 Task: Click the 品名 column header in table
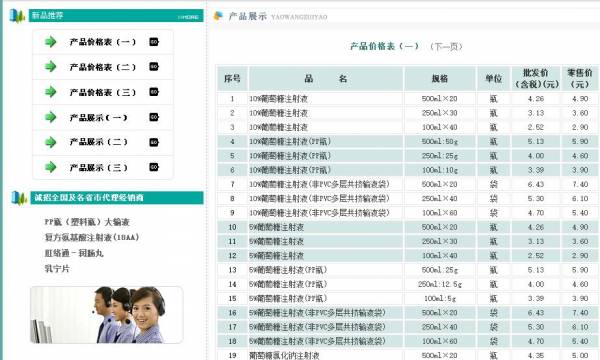(326, 79)
